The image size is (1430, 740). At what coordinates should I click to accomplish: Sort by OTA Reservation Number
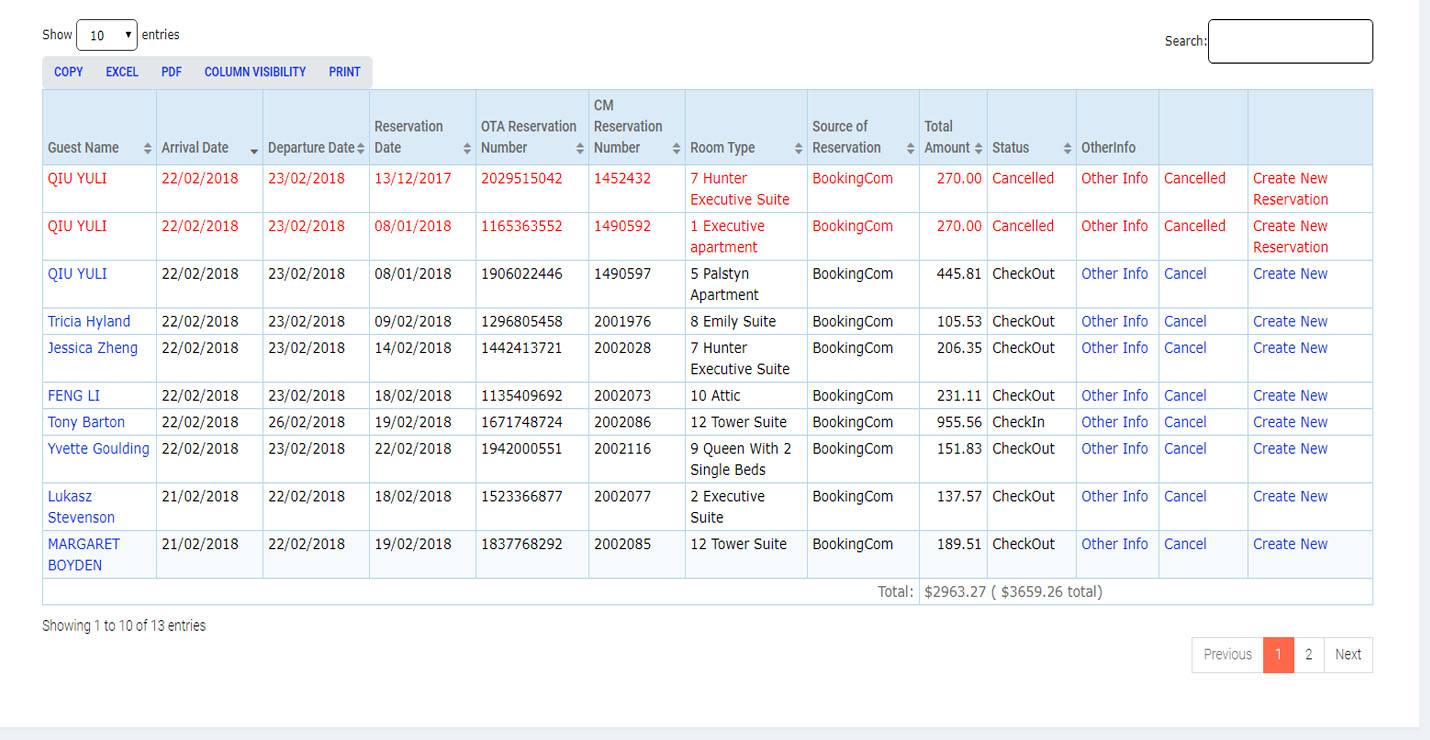(x=580, y=148)
